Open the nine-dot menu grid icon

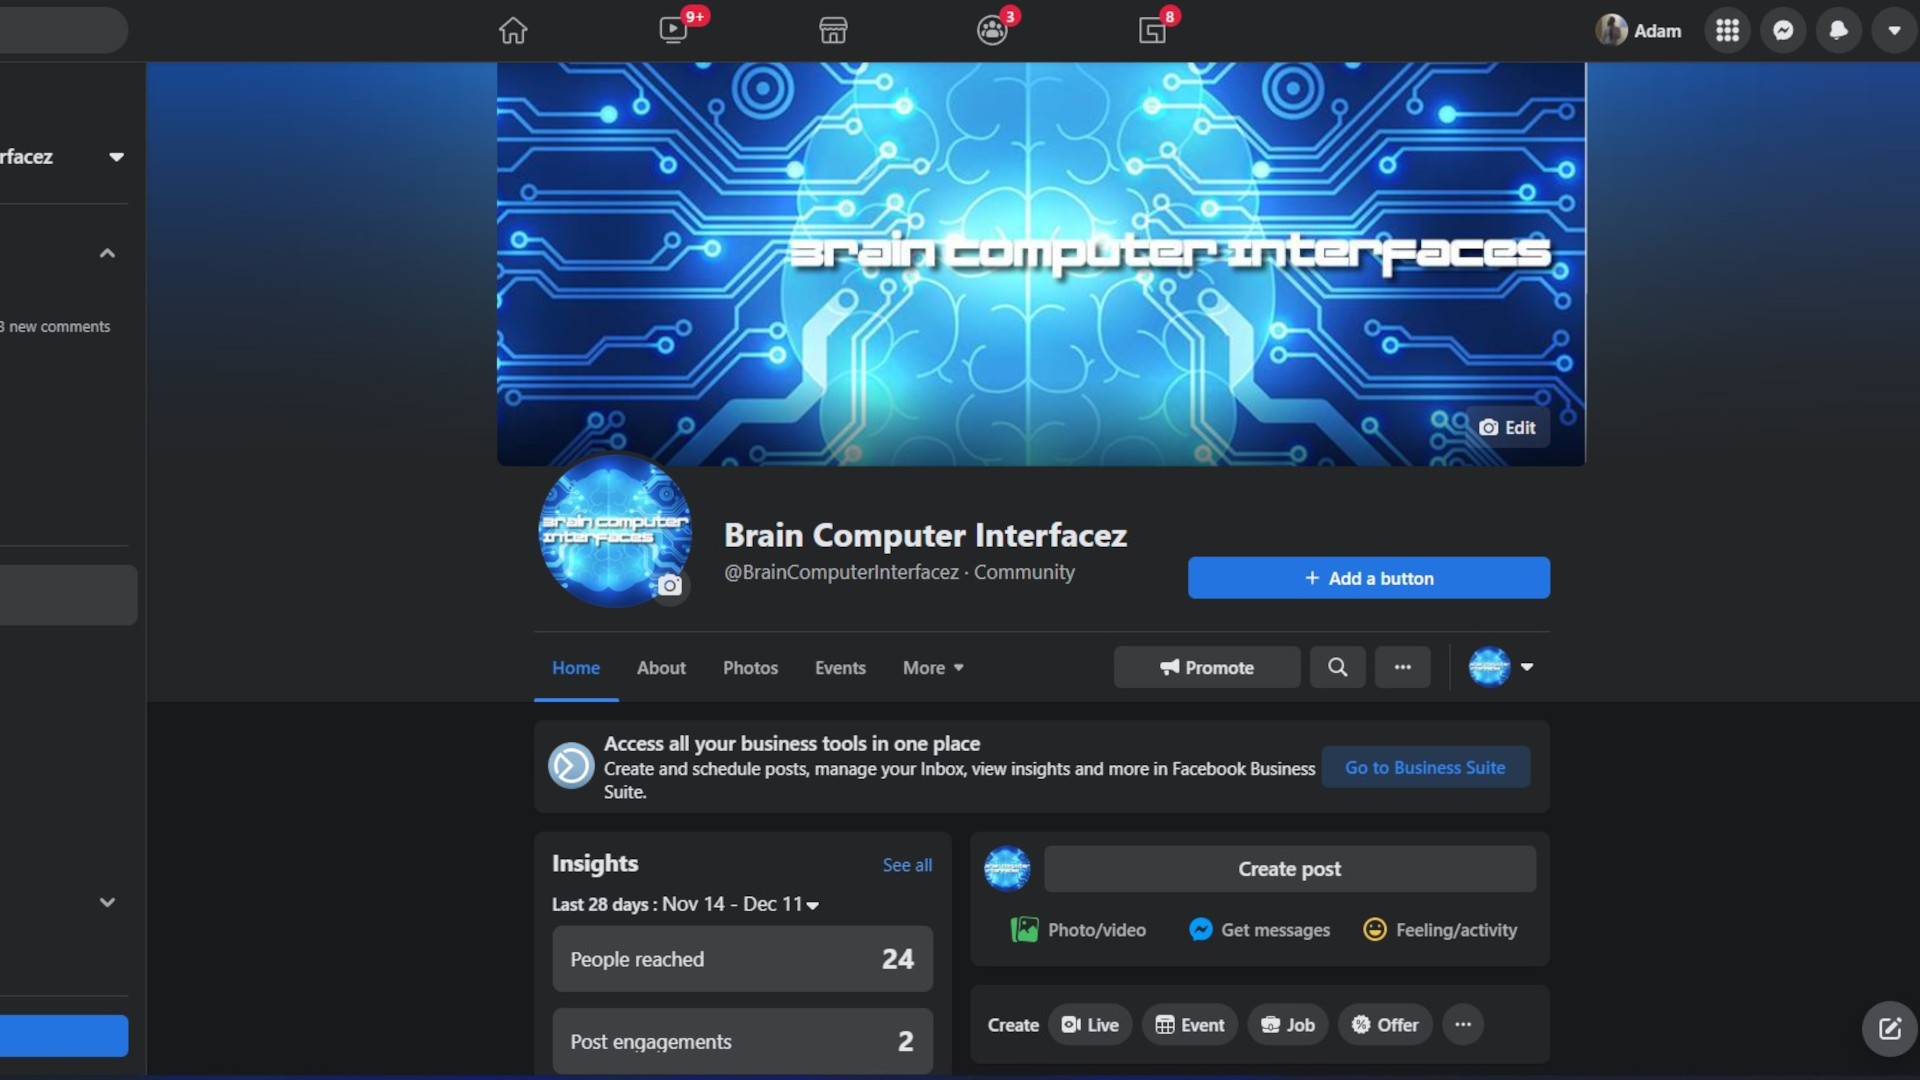(1727, 30)
